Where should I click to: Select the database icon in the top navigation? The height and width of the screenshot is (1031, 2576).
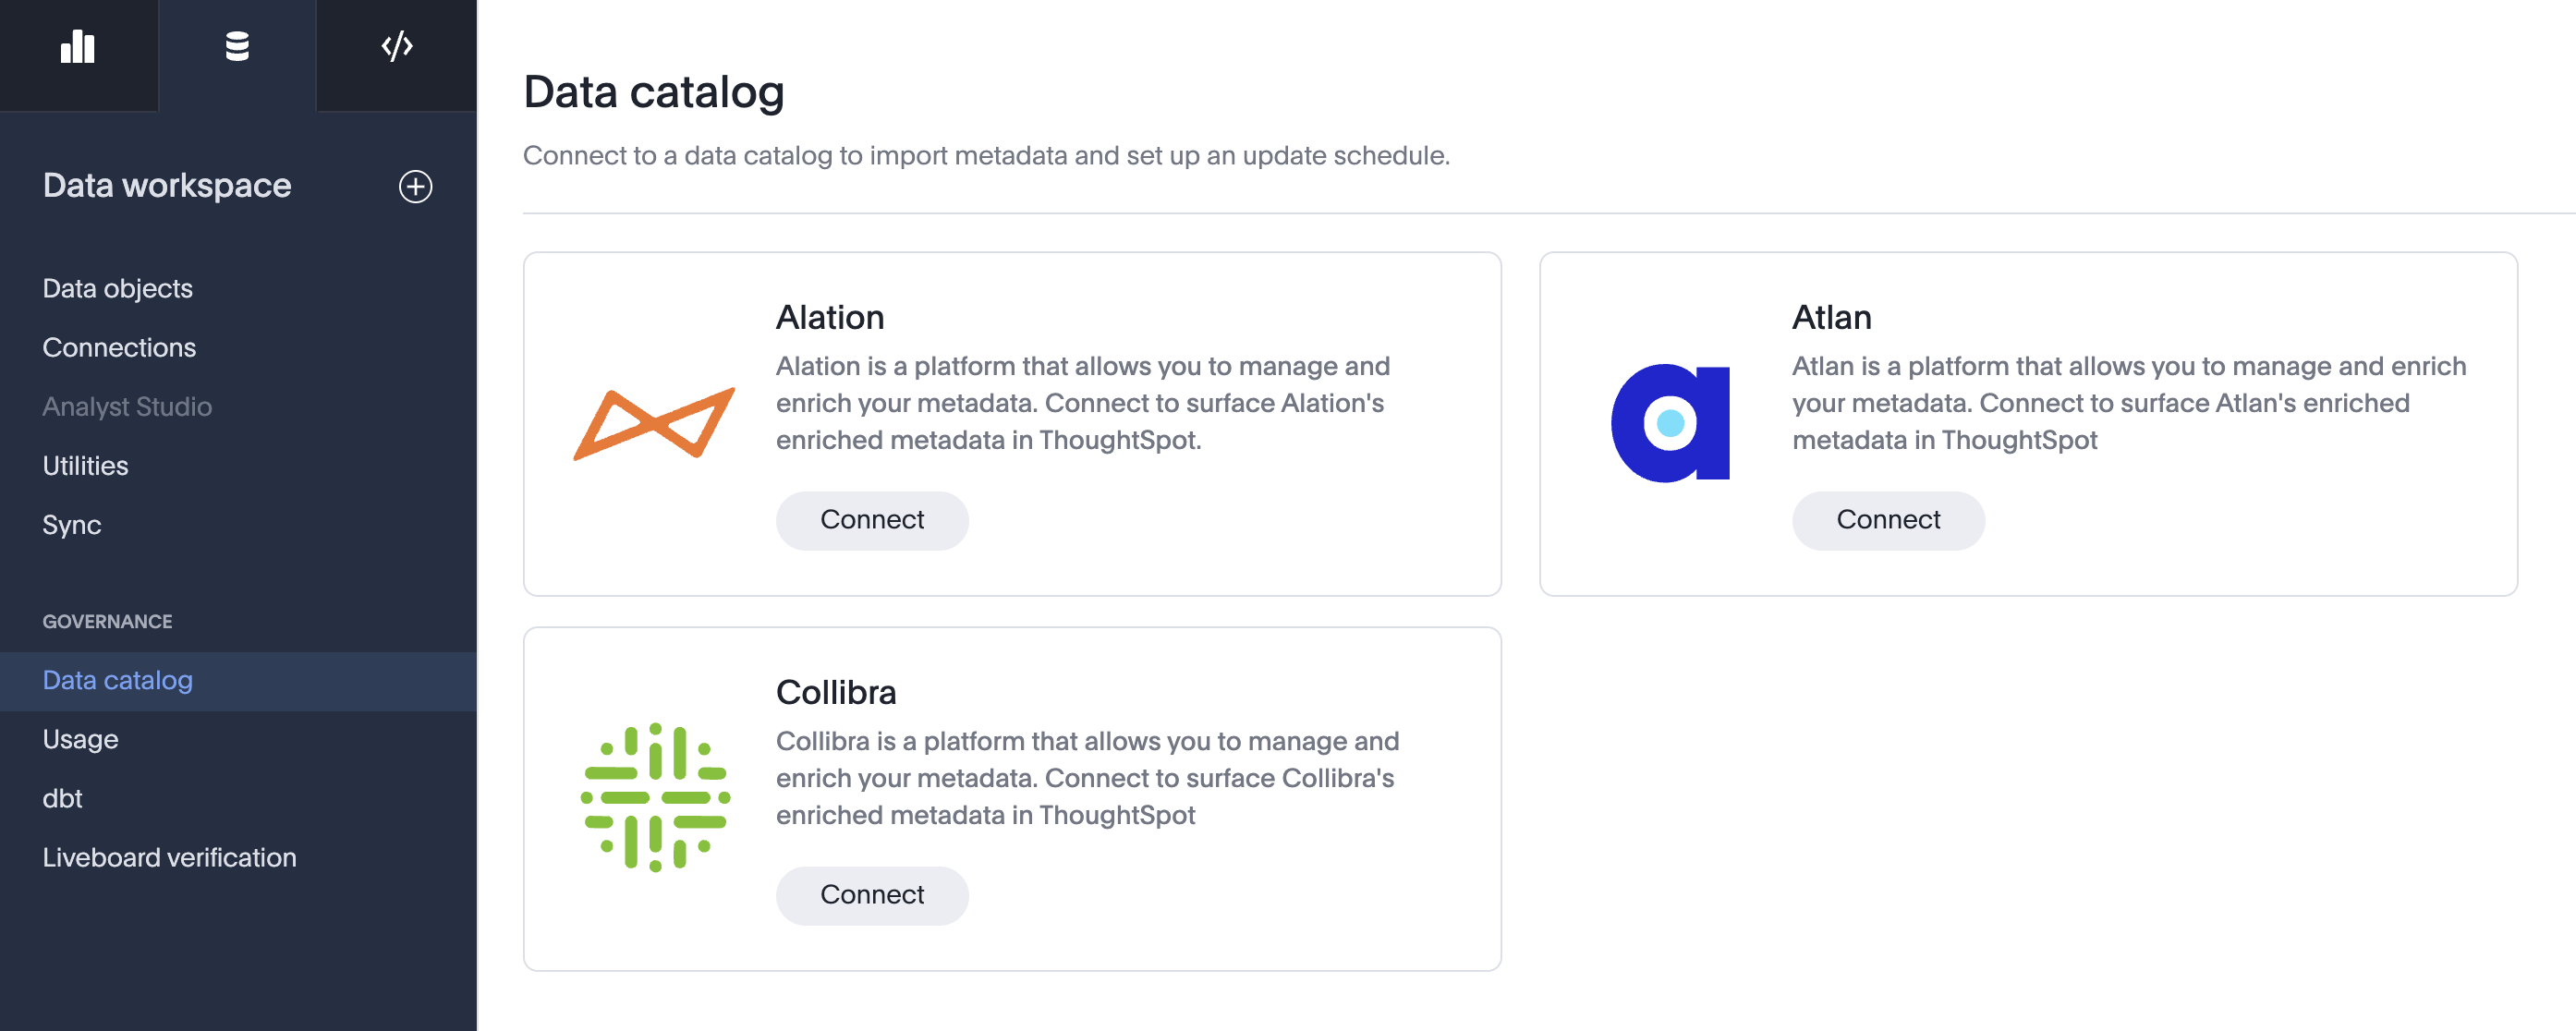tap(237, 46)
